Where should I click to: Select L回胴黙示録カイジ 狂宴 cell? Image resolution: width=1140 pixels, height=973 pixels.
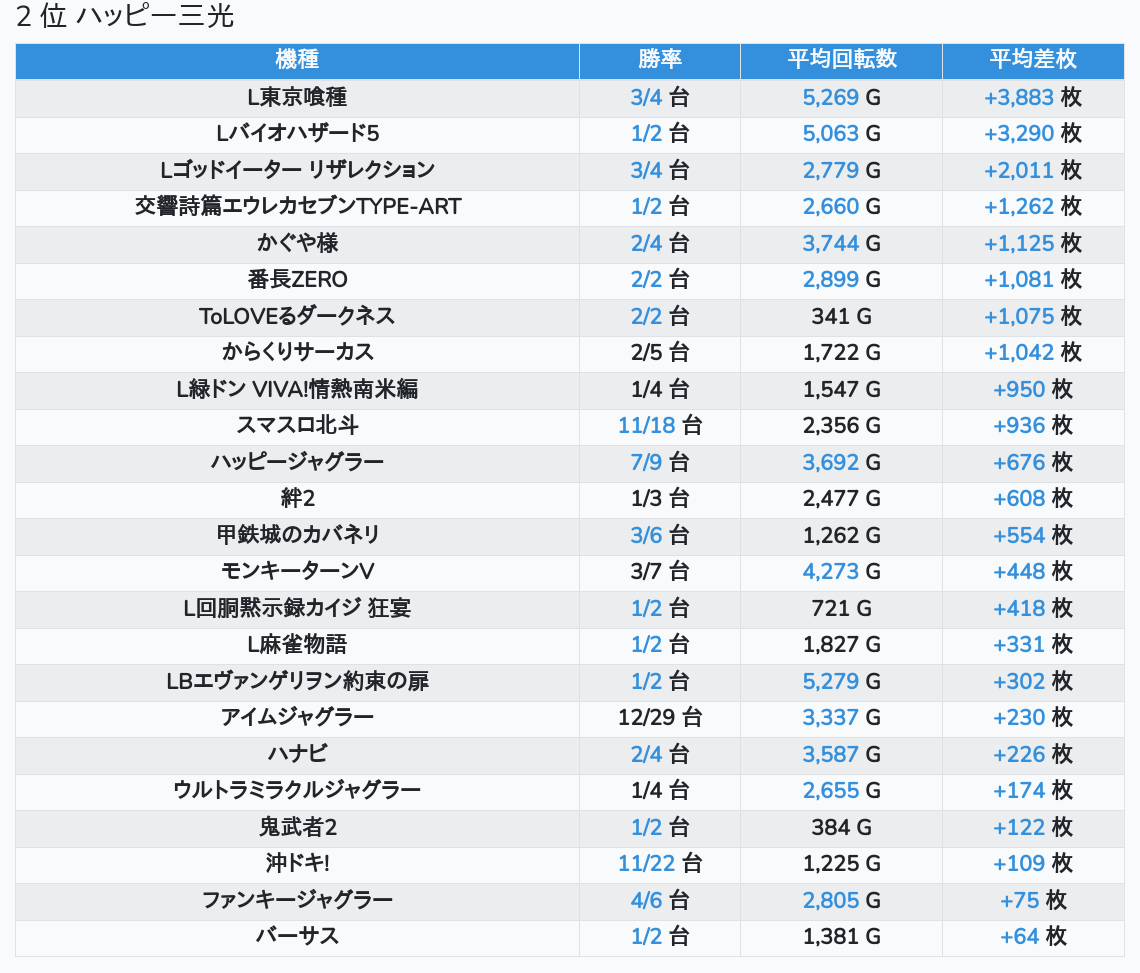(x=297, y=608)
